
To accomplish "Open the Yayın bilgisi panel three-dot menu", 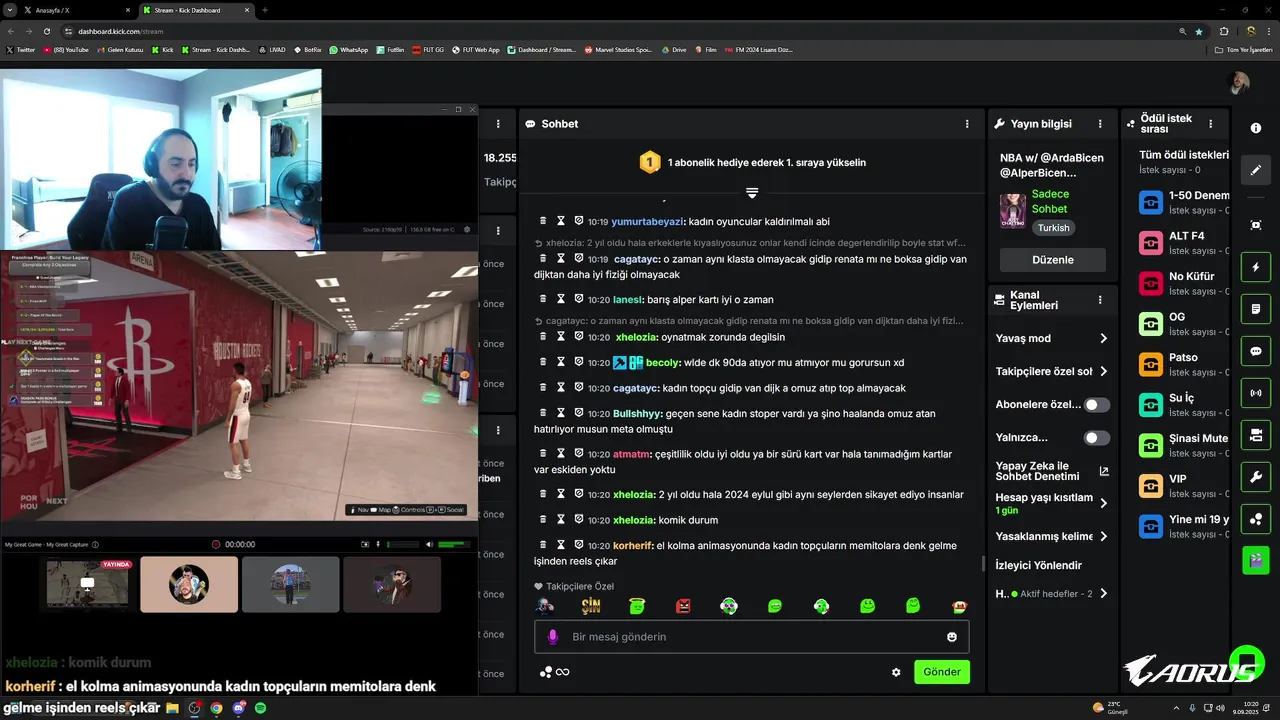I will [x=1100, y=124].
